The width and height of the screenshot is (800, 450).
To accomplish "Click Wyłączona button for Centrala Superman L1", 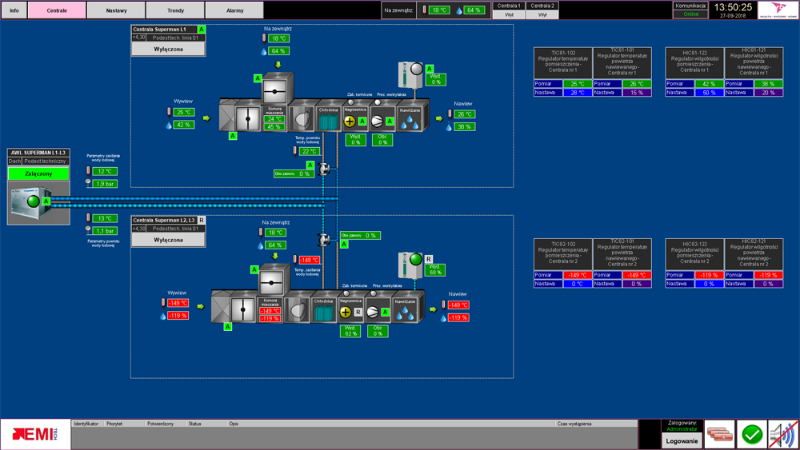I will point(168,48).
